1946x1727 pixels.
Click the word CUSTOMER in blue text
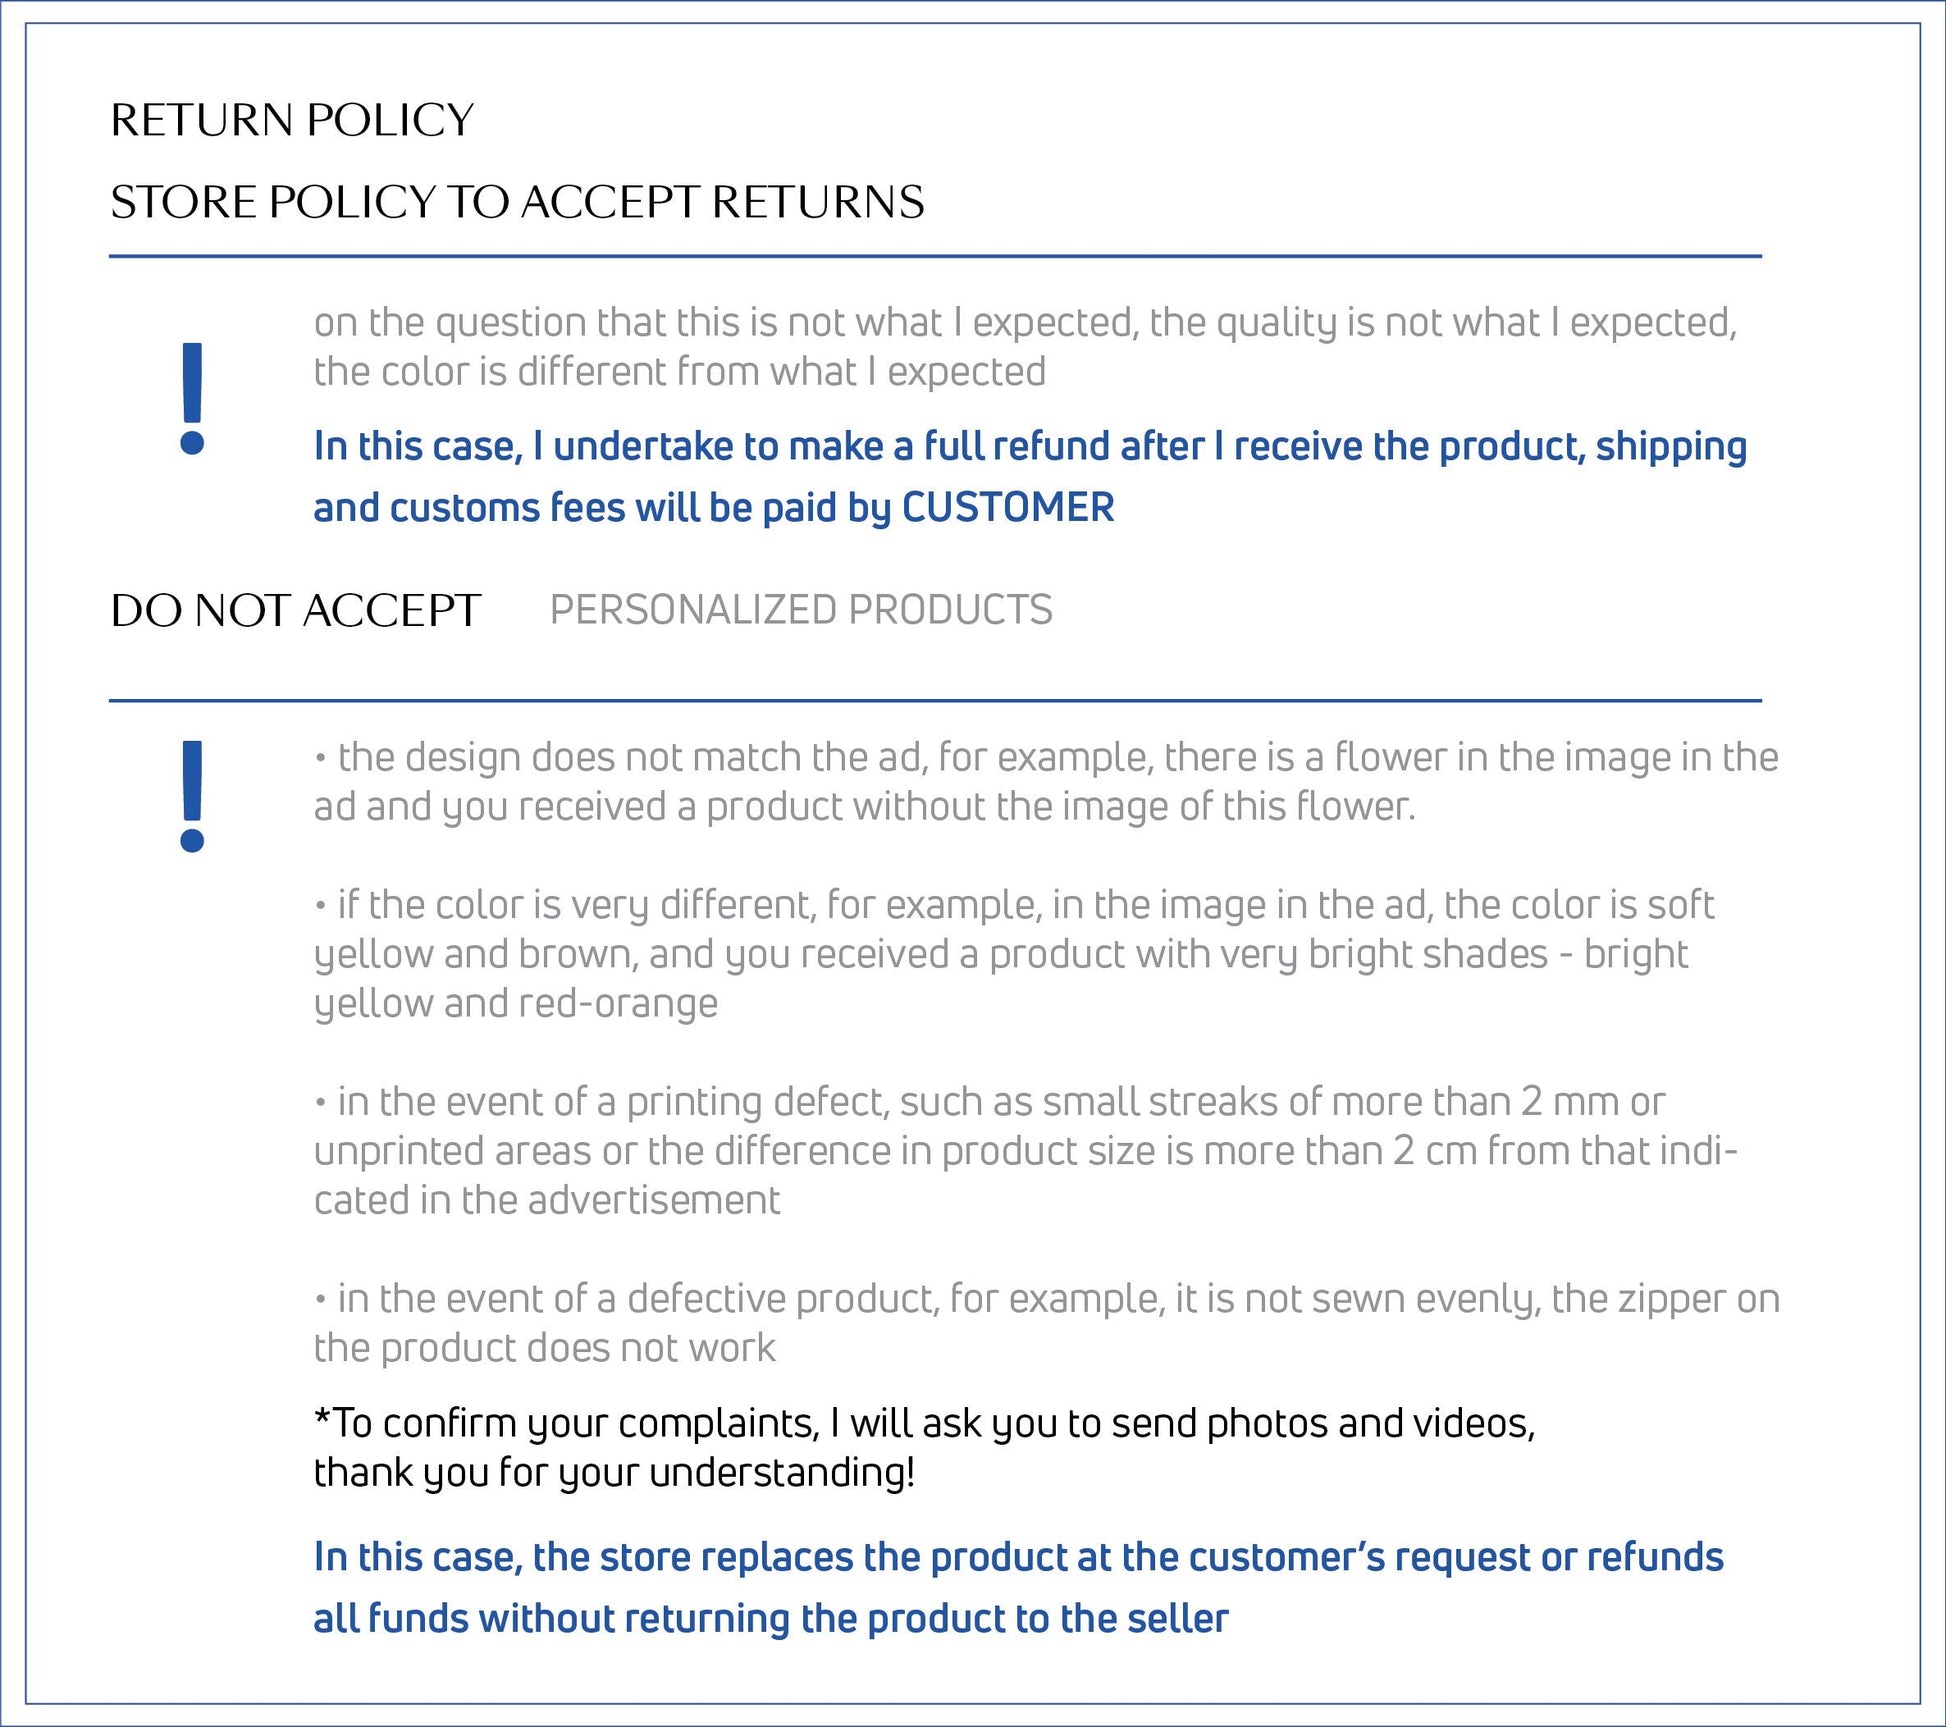click(x=1008, y=508)
